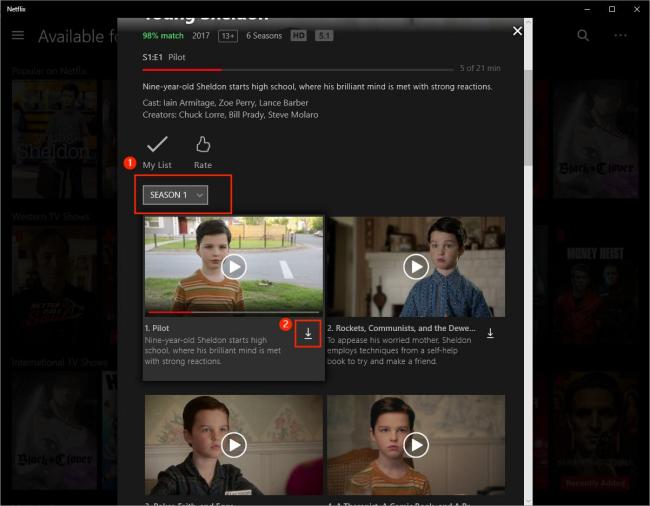Screen dimensions: 650x506
Task: Play the third episode thumbnail
Action: pos(234,445)
